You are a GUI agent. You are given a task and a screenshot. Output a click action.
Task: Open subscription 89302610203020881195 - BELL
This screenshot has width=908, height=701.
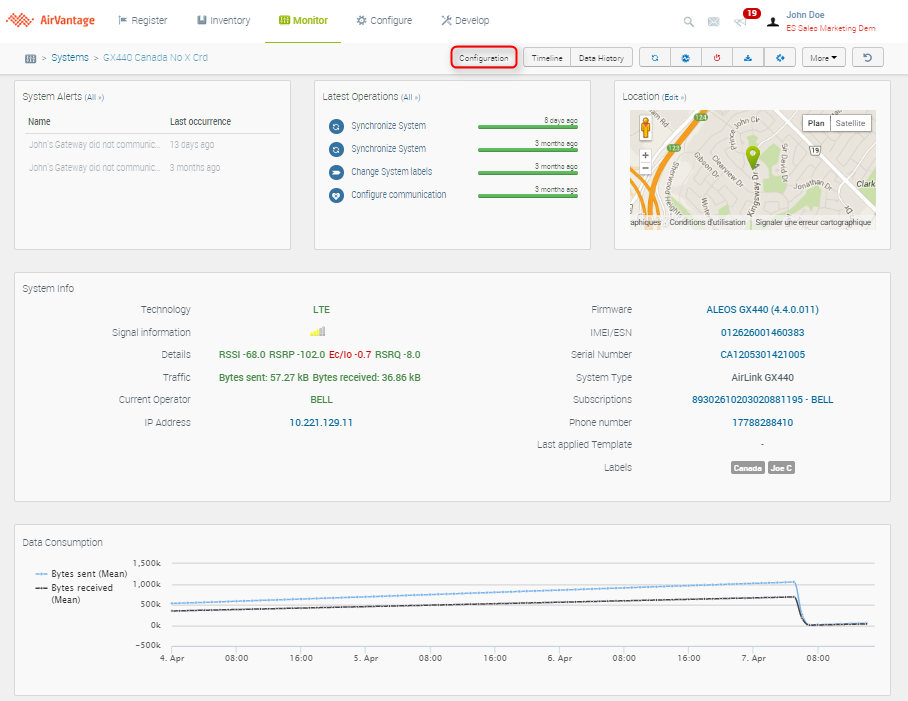[x=762, y=400]
